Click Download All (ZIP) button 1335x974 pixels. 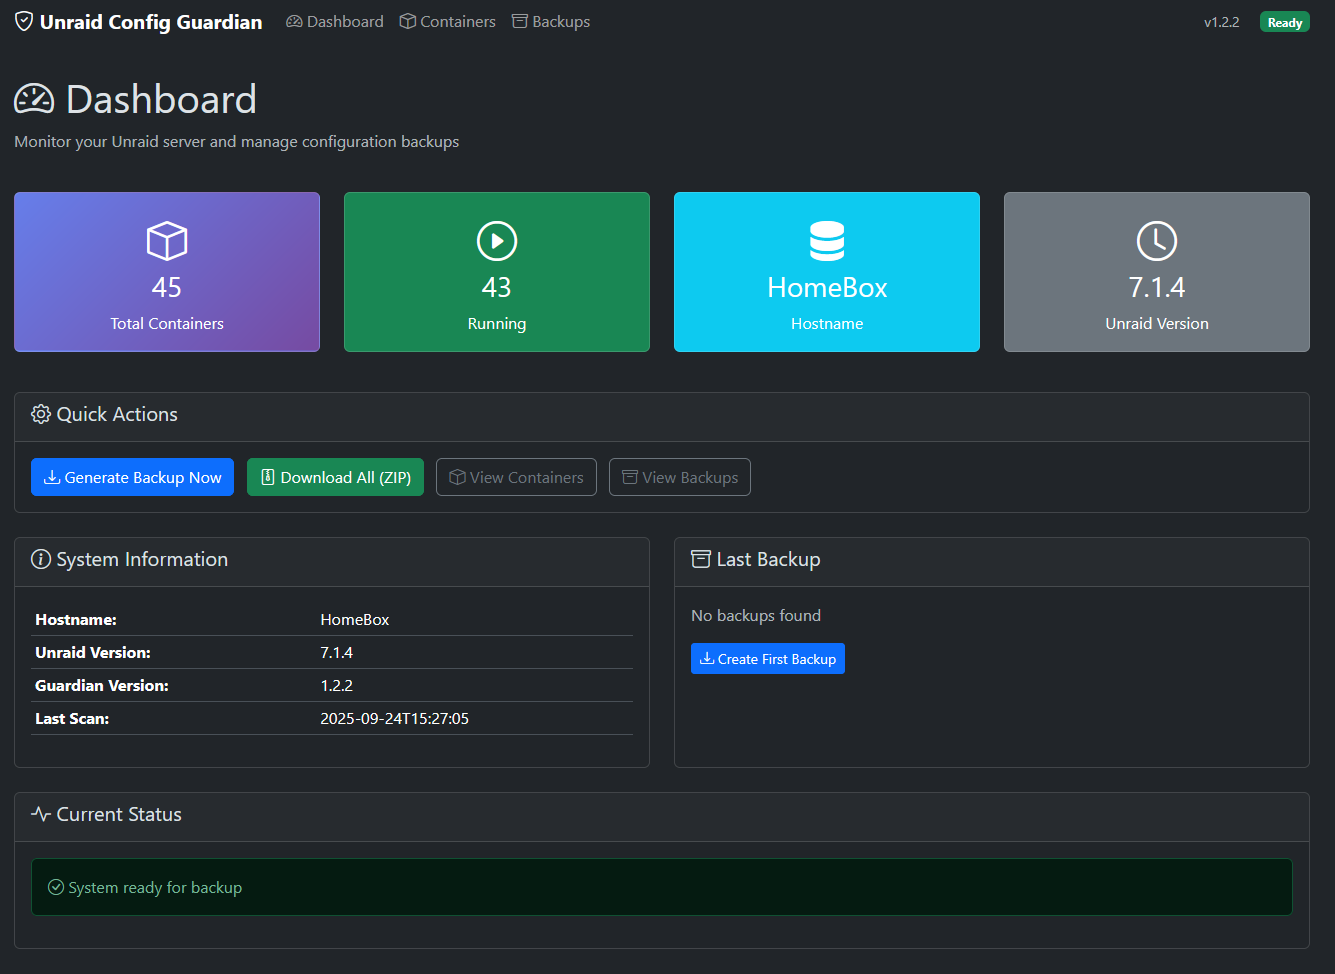pyautogui.click(x=336, y=477)
